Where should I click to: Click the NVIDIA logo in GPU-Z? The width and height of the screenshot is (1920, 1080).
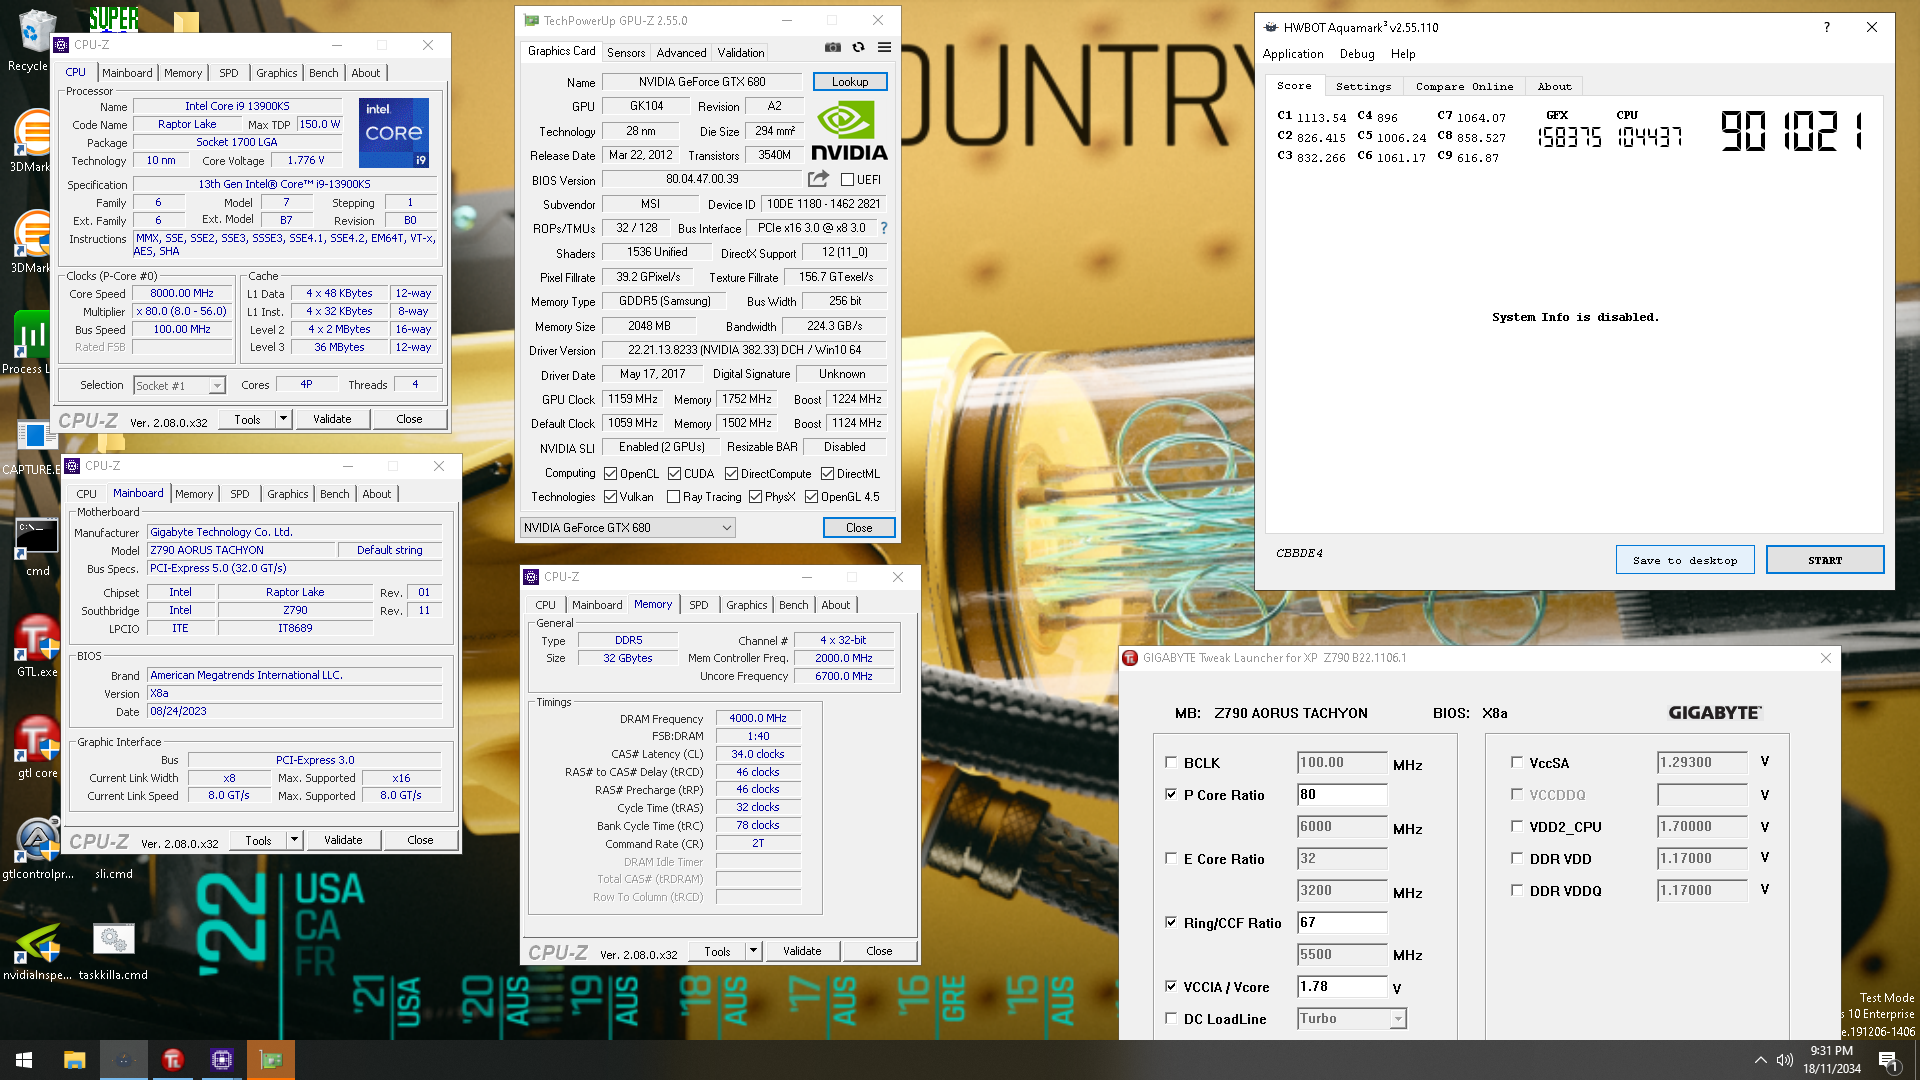pyautogui.click(x=849, y=131)
